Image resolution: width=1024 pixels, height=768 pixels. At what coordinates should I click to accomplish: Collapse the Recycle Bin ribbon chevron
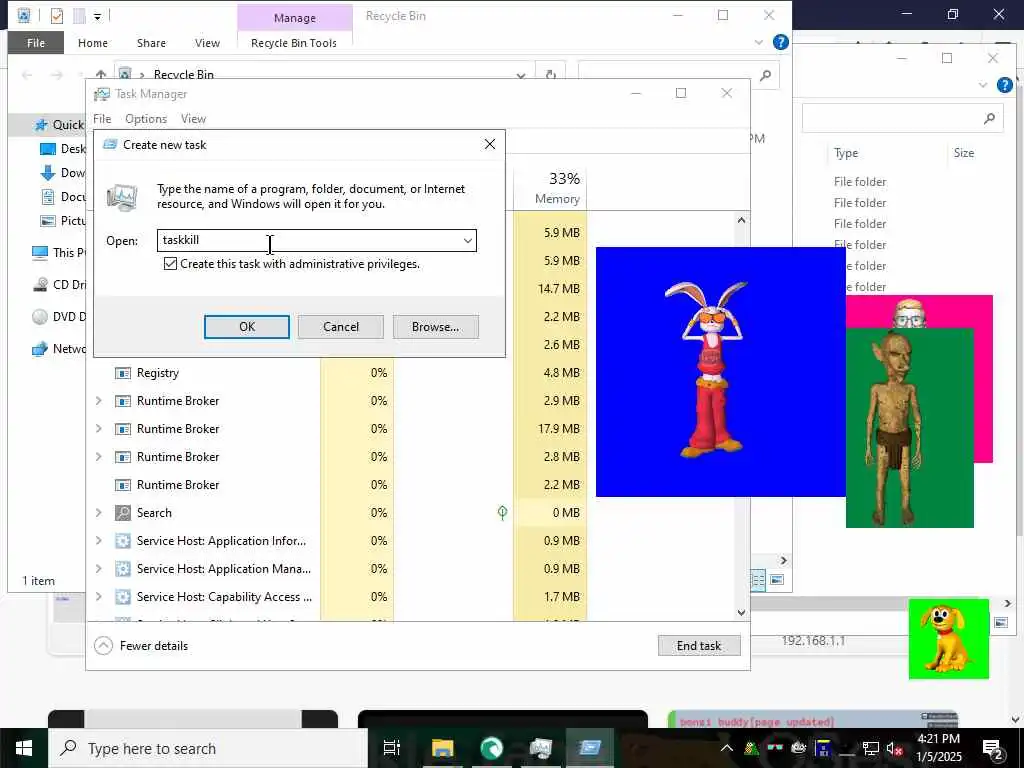758,42
